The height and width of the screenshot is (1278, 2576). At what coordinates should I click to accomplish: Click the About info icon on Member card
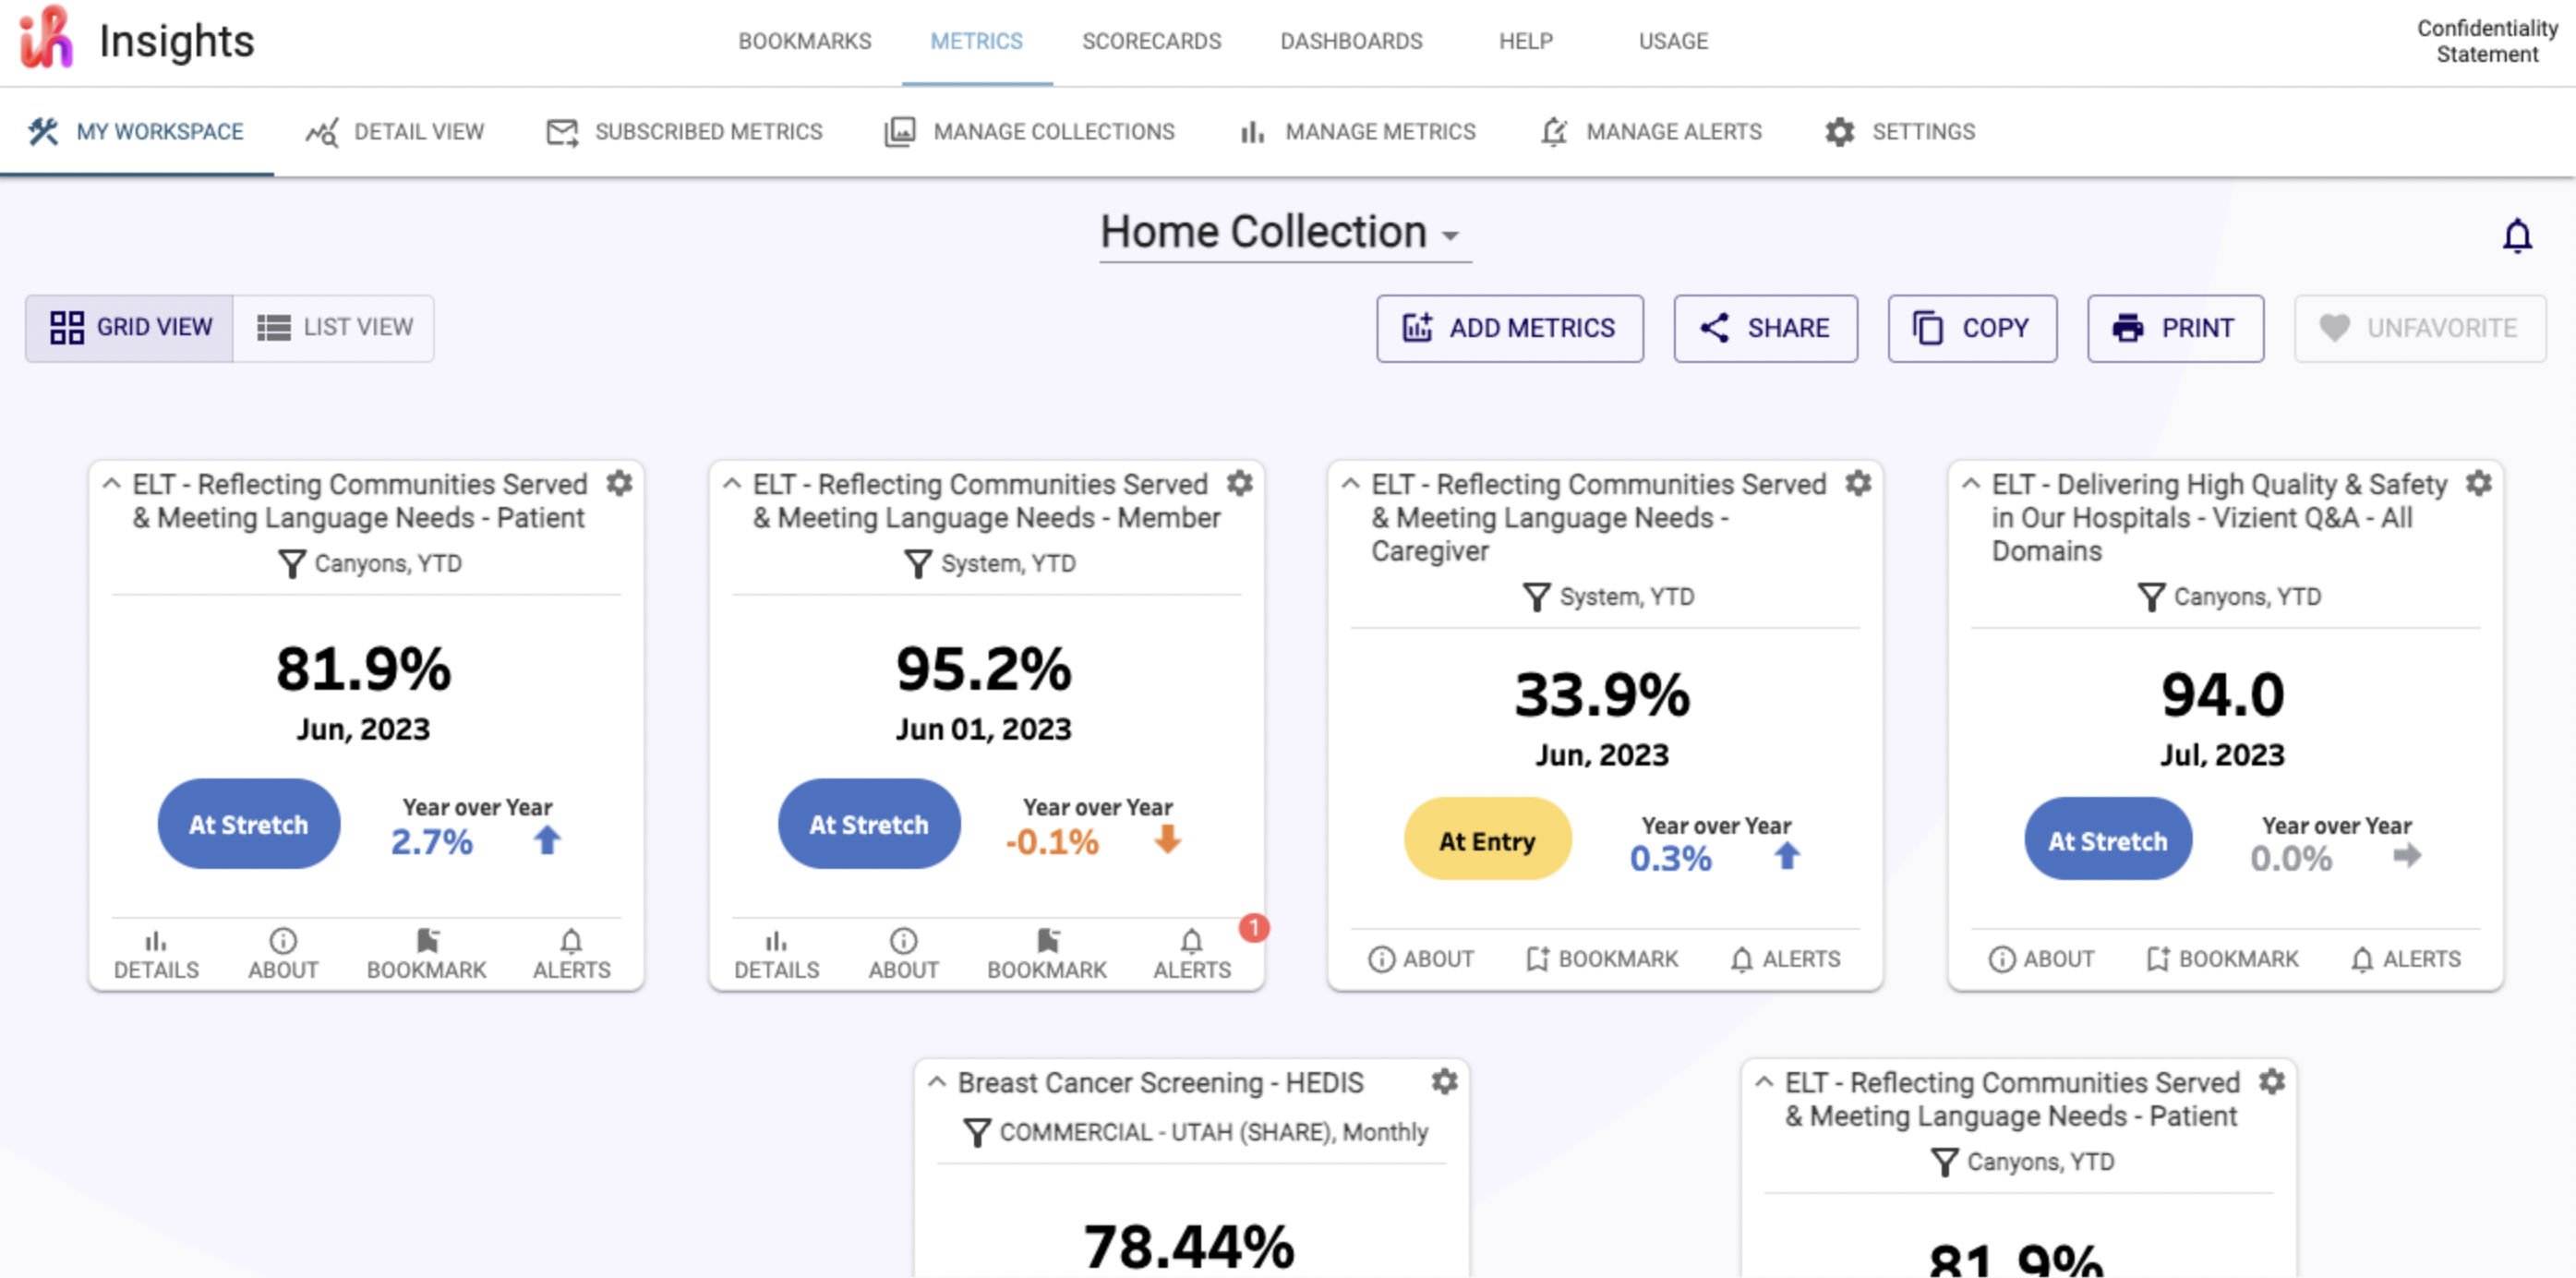coord(902,951)
